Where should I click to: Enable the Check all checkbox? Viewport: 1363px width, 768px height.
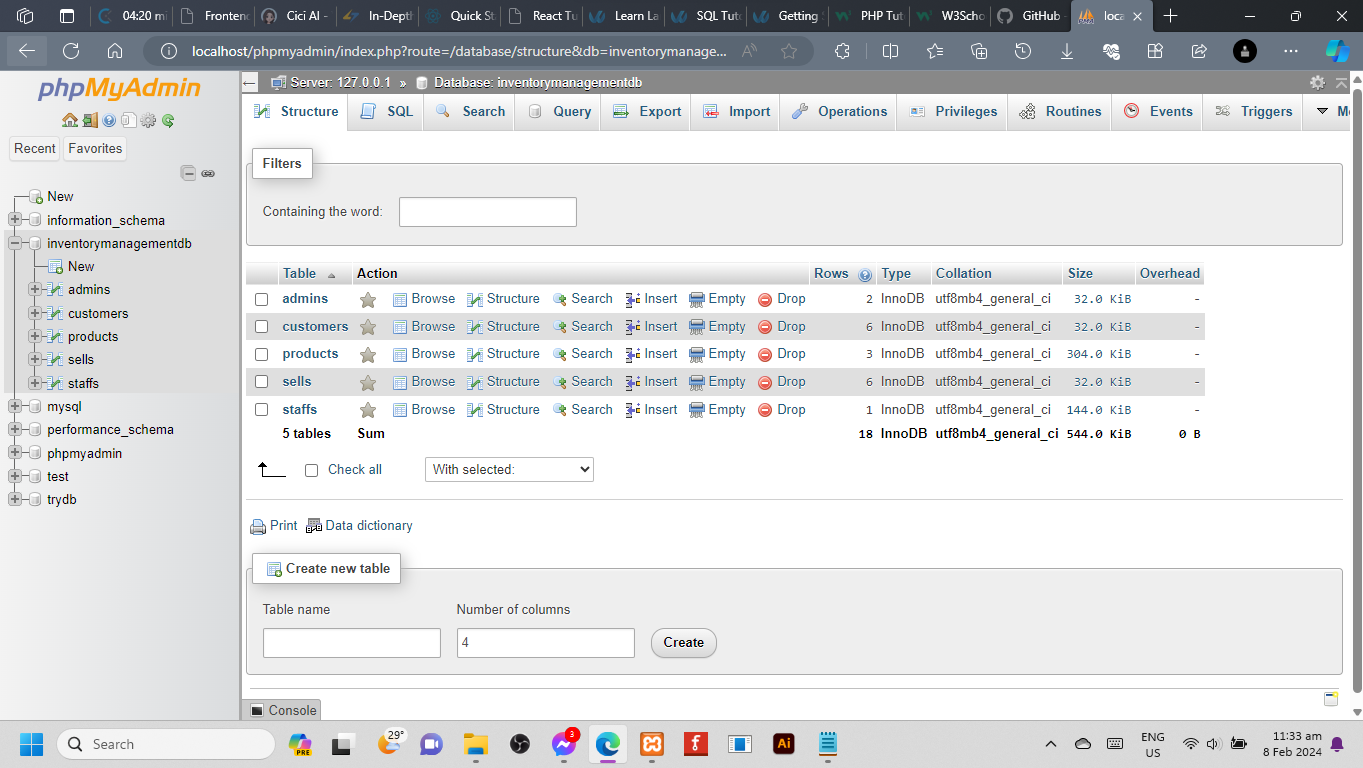click(311, 470)
